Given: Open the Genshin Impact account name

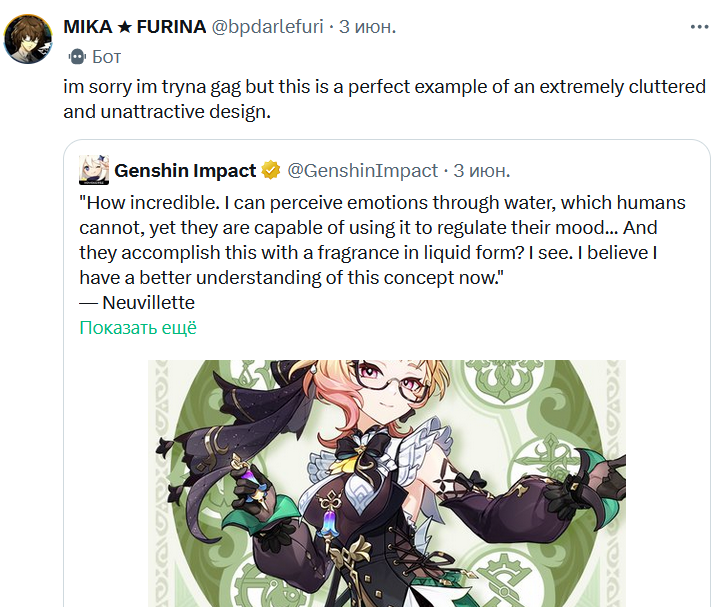Looking at the screenshot, I should [185, 171].
